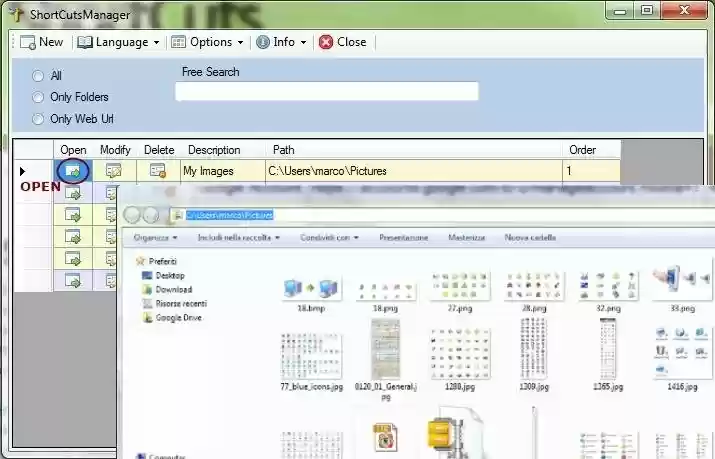Screen dimensions: 715x459
Task: Click the Preferiti label in Explorer sidebar
Action: coord(163,261)
